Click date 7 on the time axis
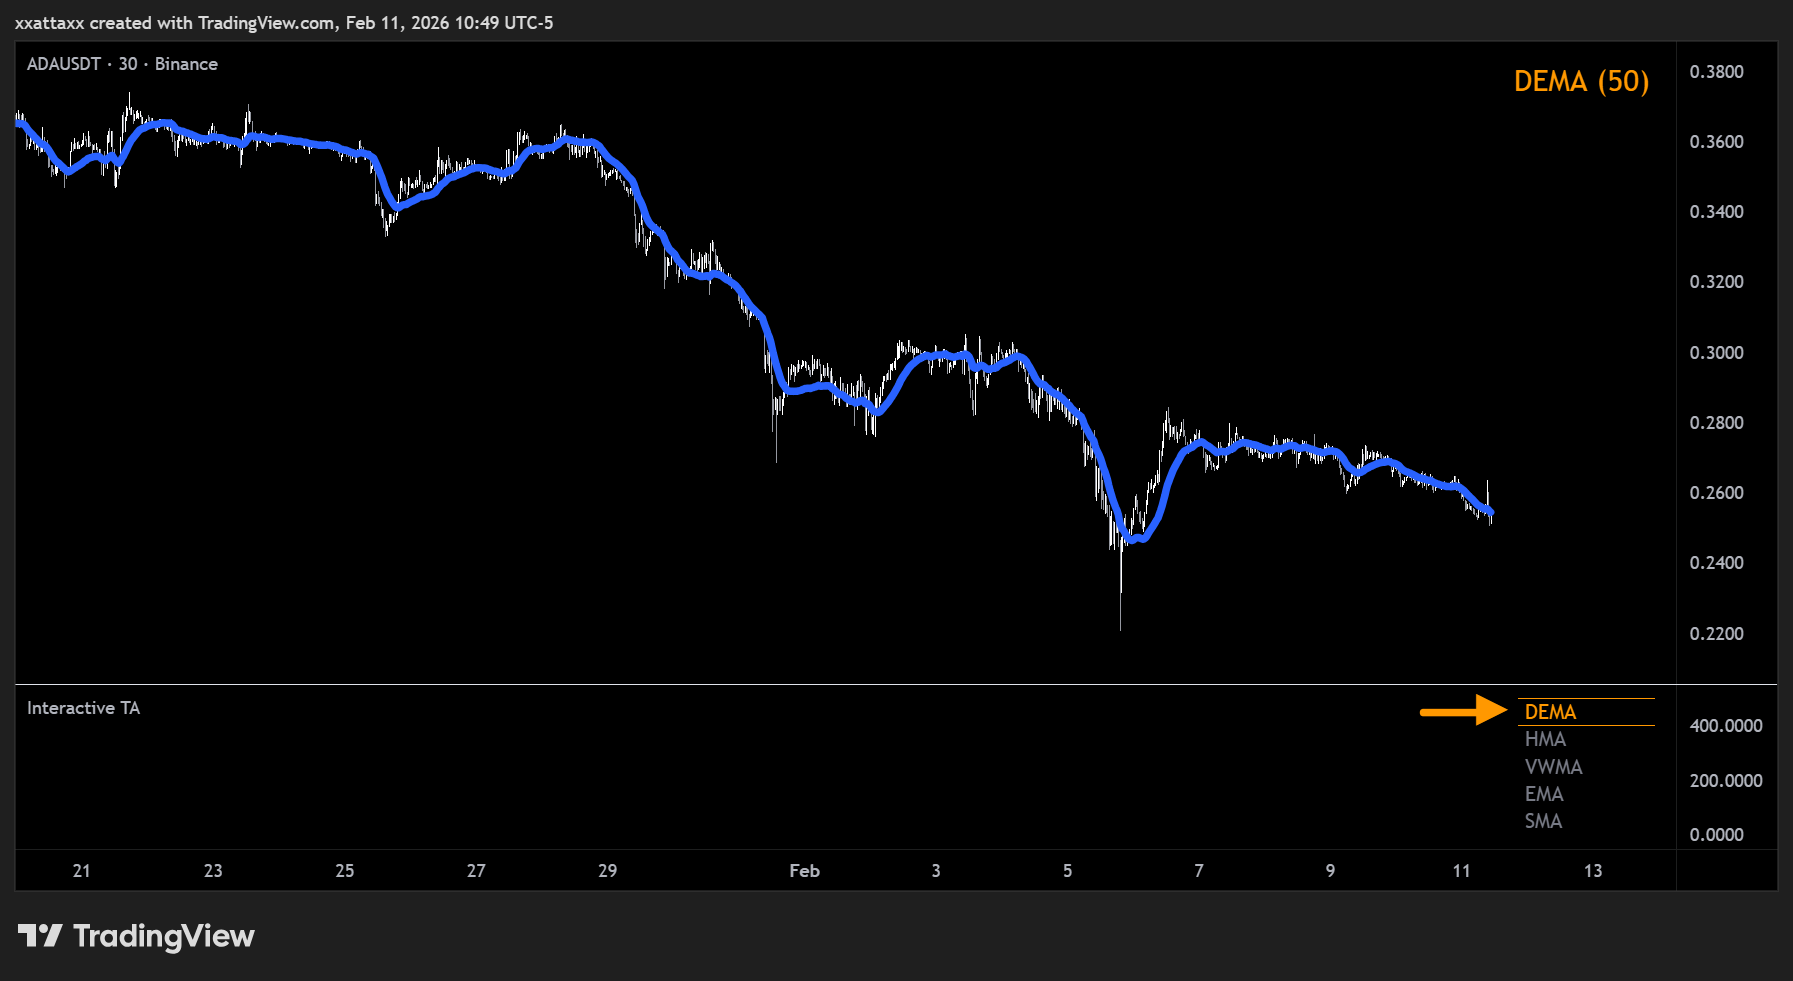Screen dimensions: 1793x981 pos(1199,871)
